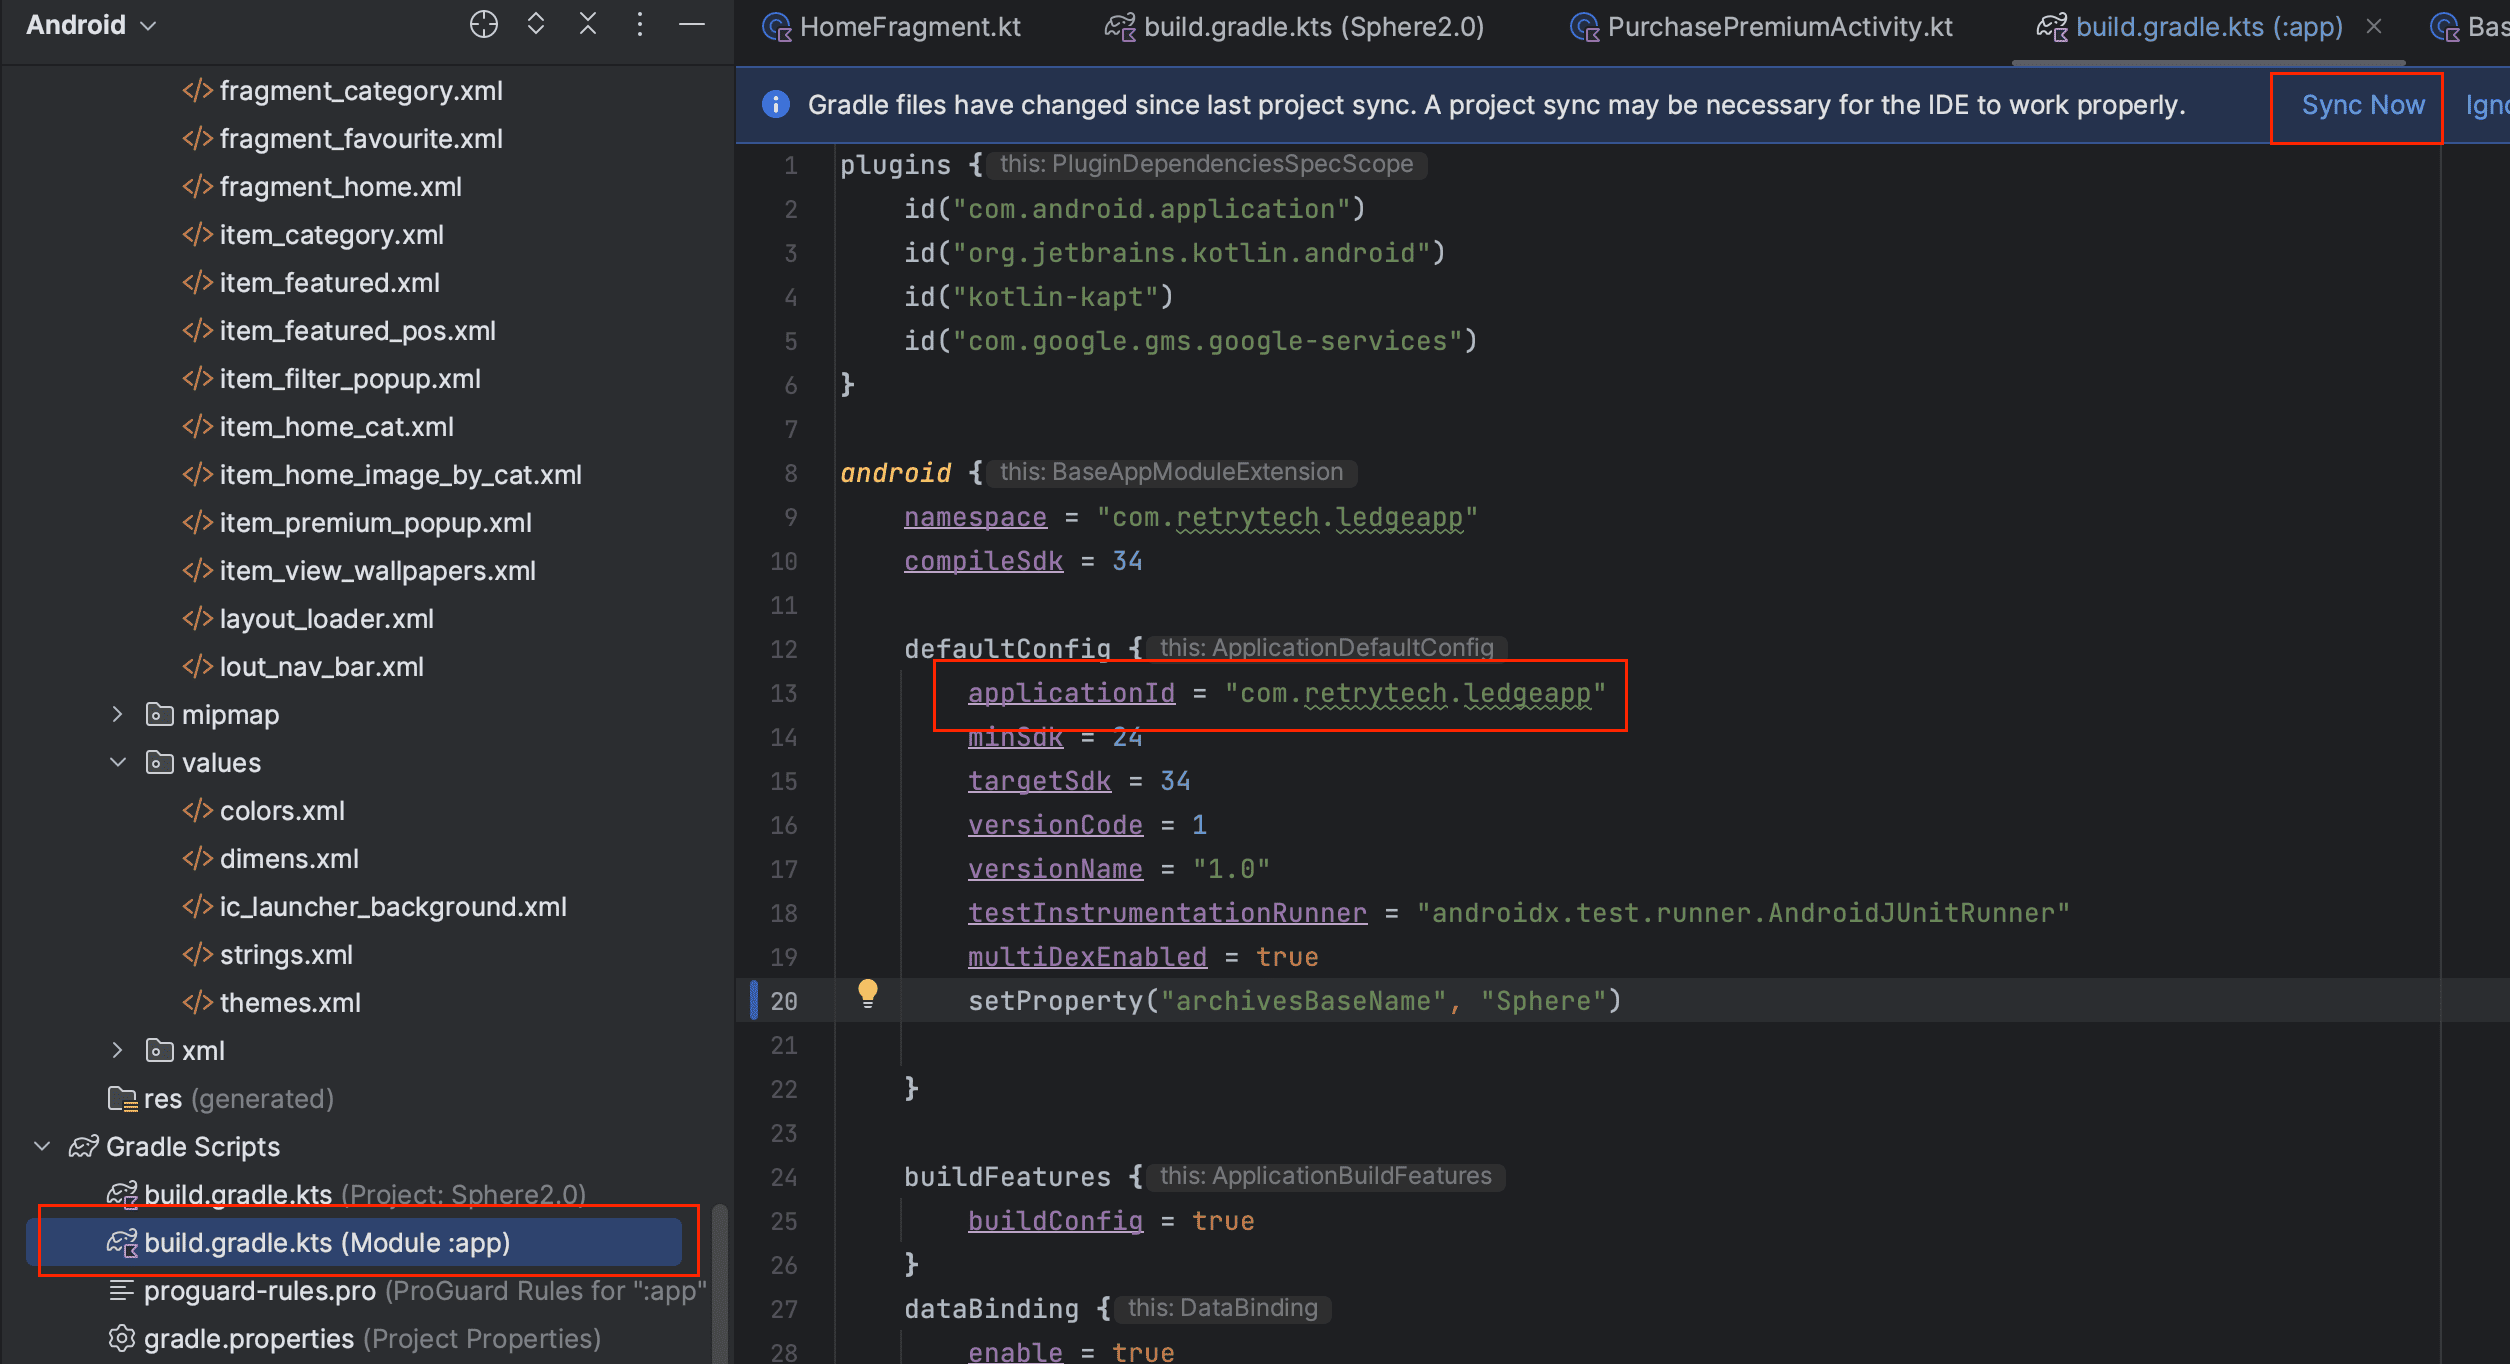Collapse the Gradle Scripts node
Viewport: 2510px width, 1364px height.
pos(42,1146)
